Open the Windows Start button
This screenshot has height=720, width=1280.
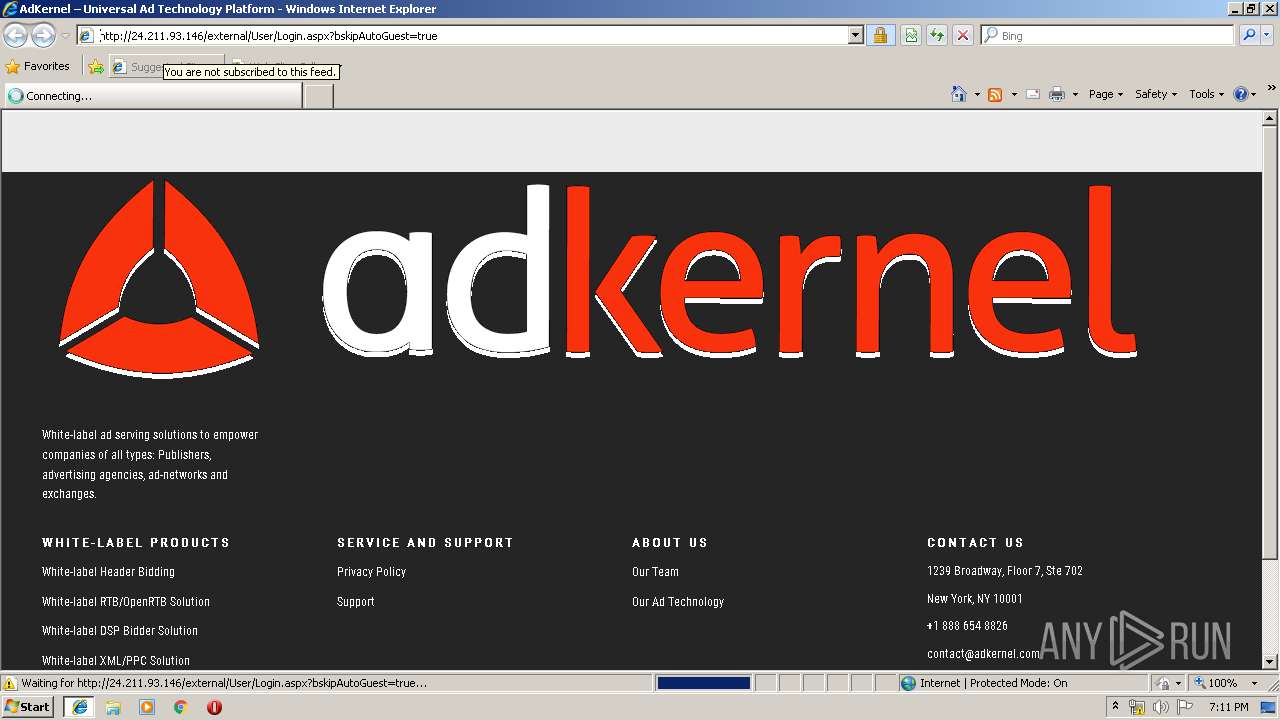tap(28, 706)
